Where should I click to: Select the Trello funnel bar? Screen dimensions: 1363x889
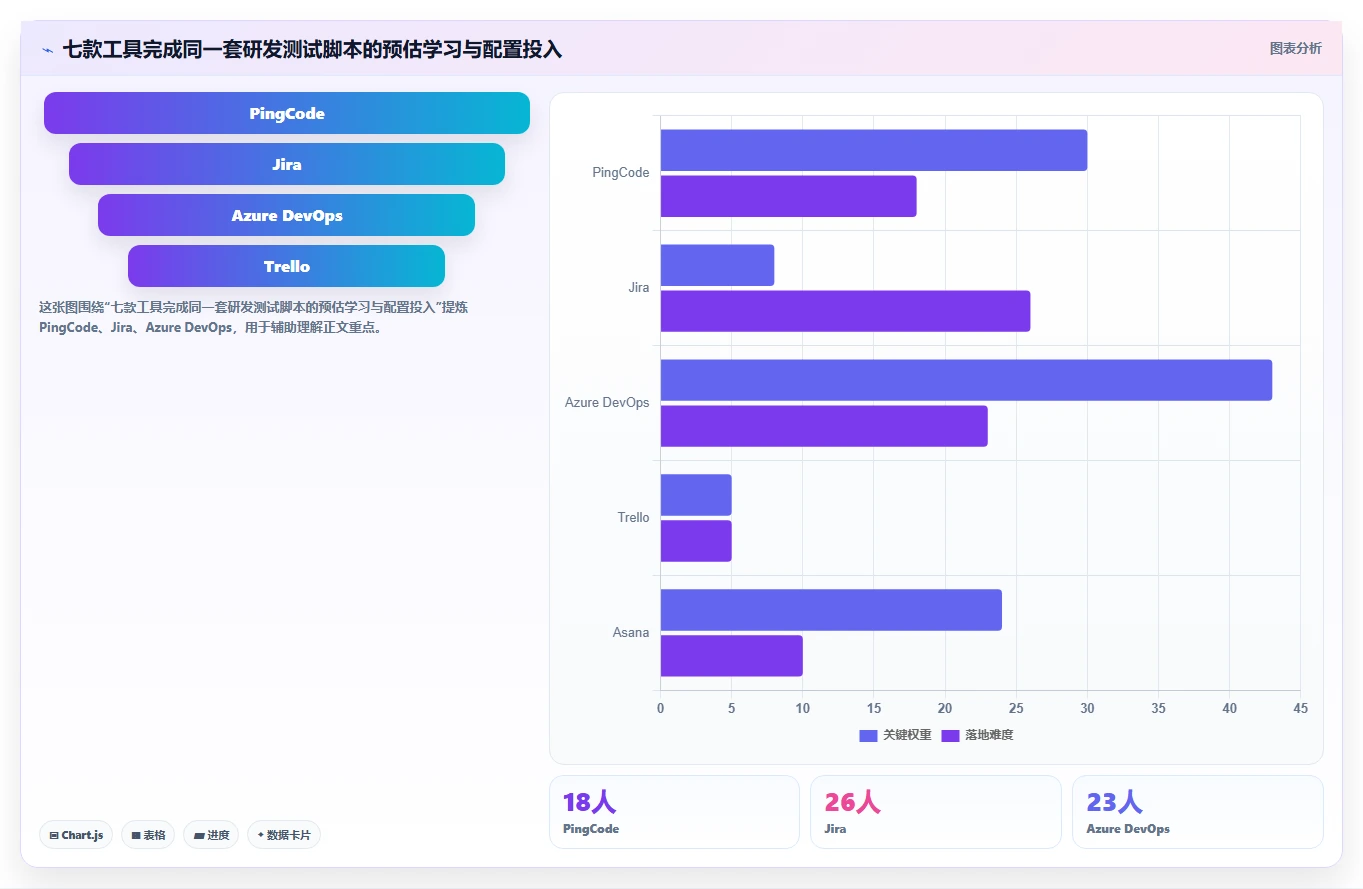tap(287, 266)
